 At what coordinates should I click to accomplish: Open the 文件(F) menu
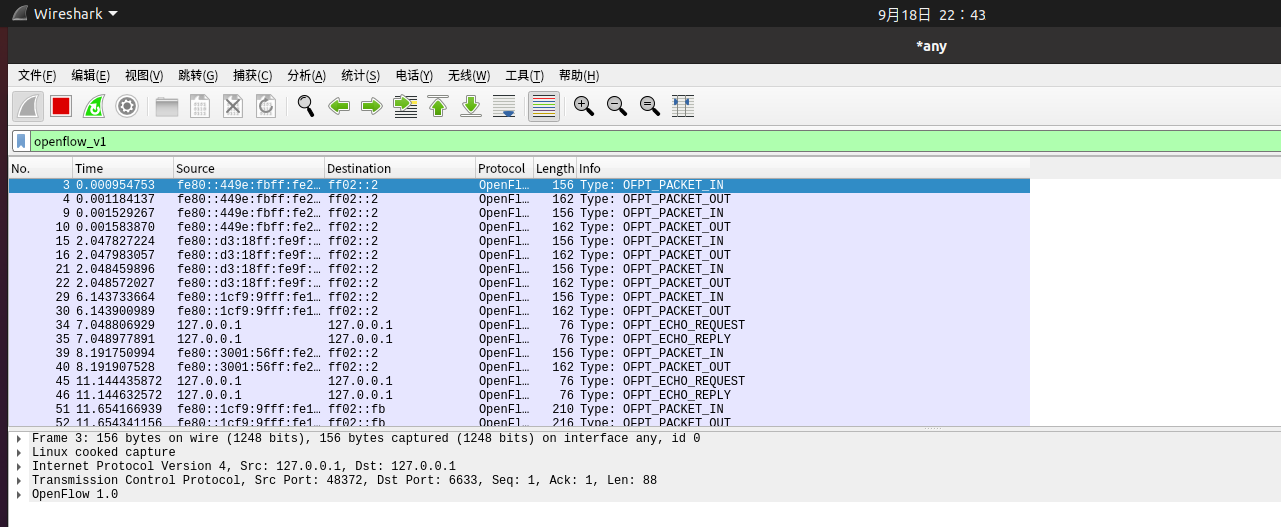coord(37,76)
